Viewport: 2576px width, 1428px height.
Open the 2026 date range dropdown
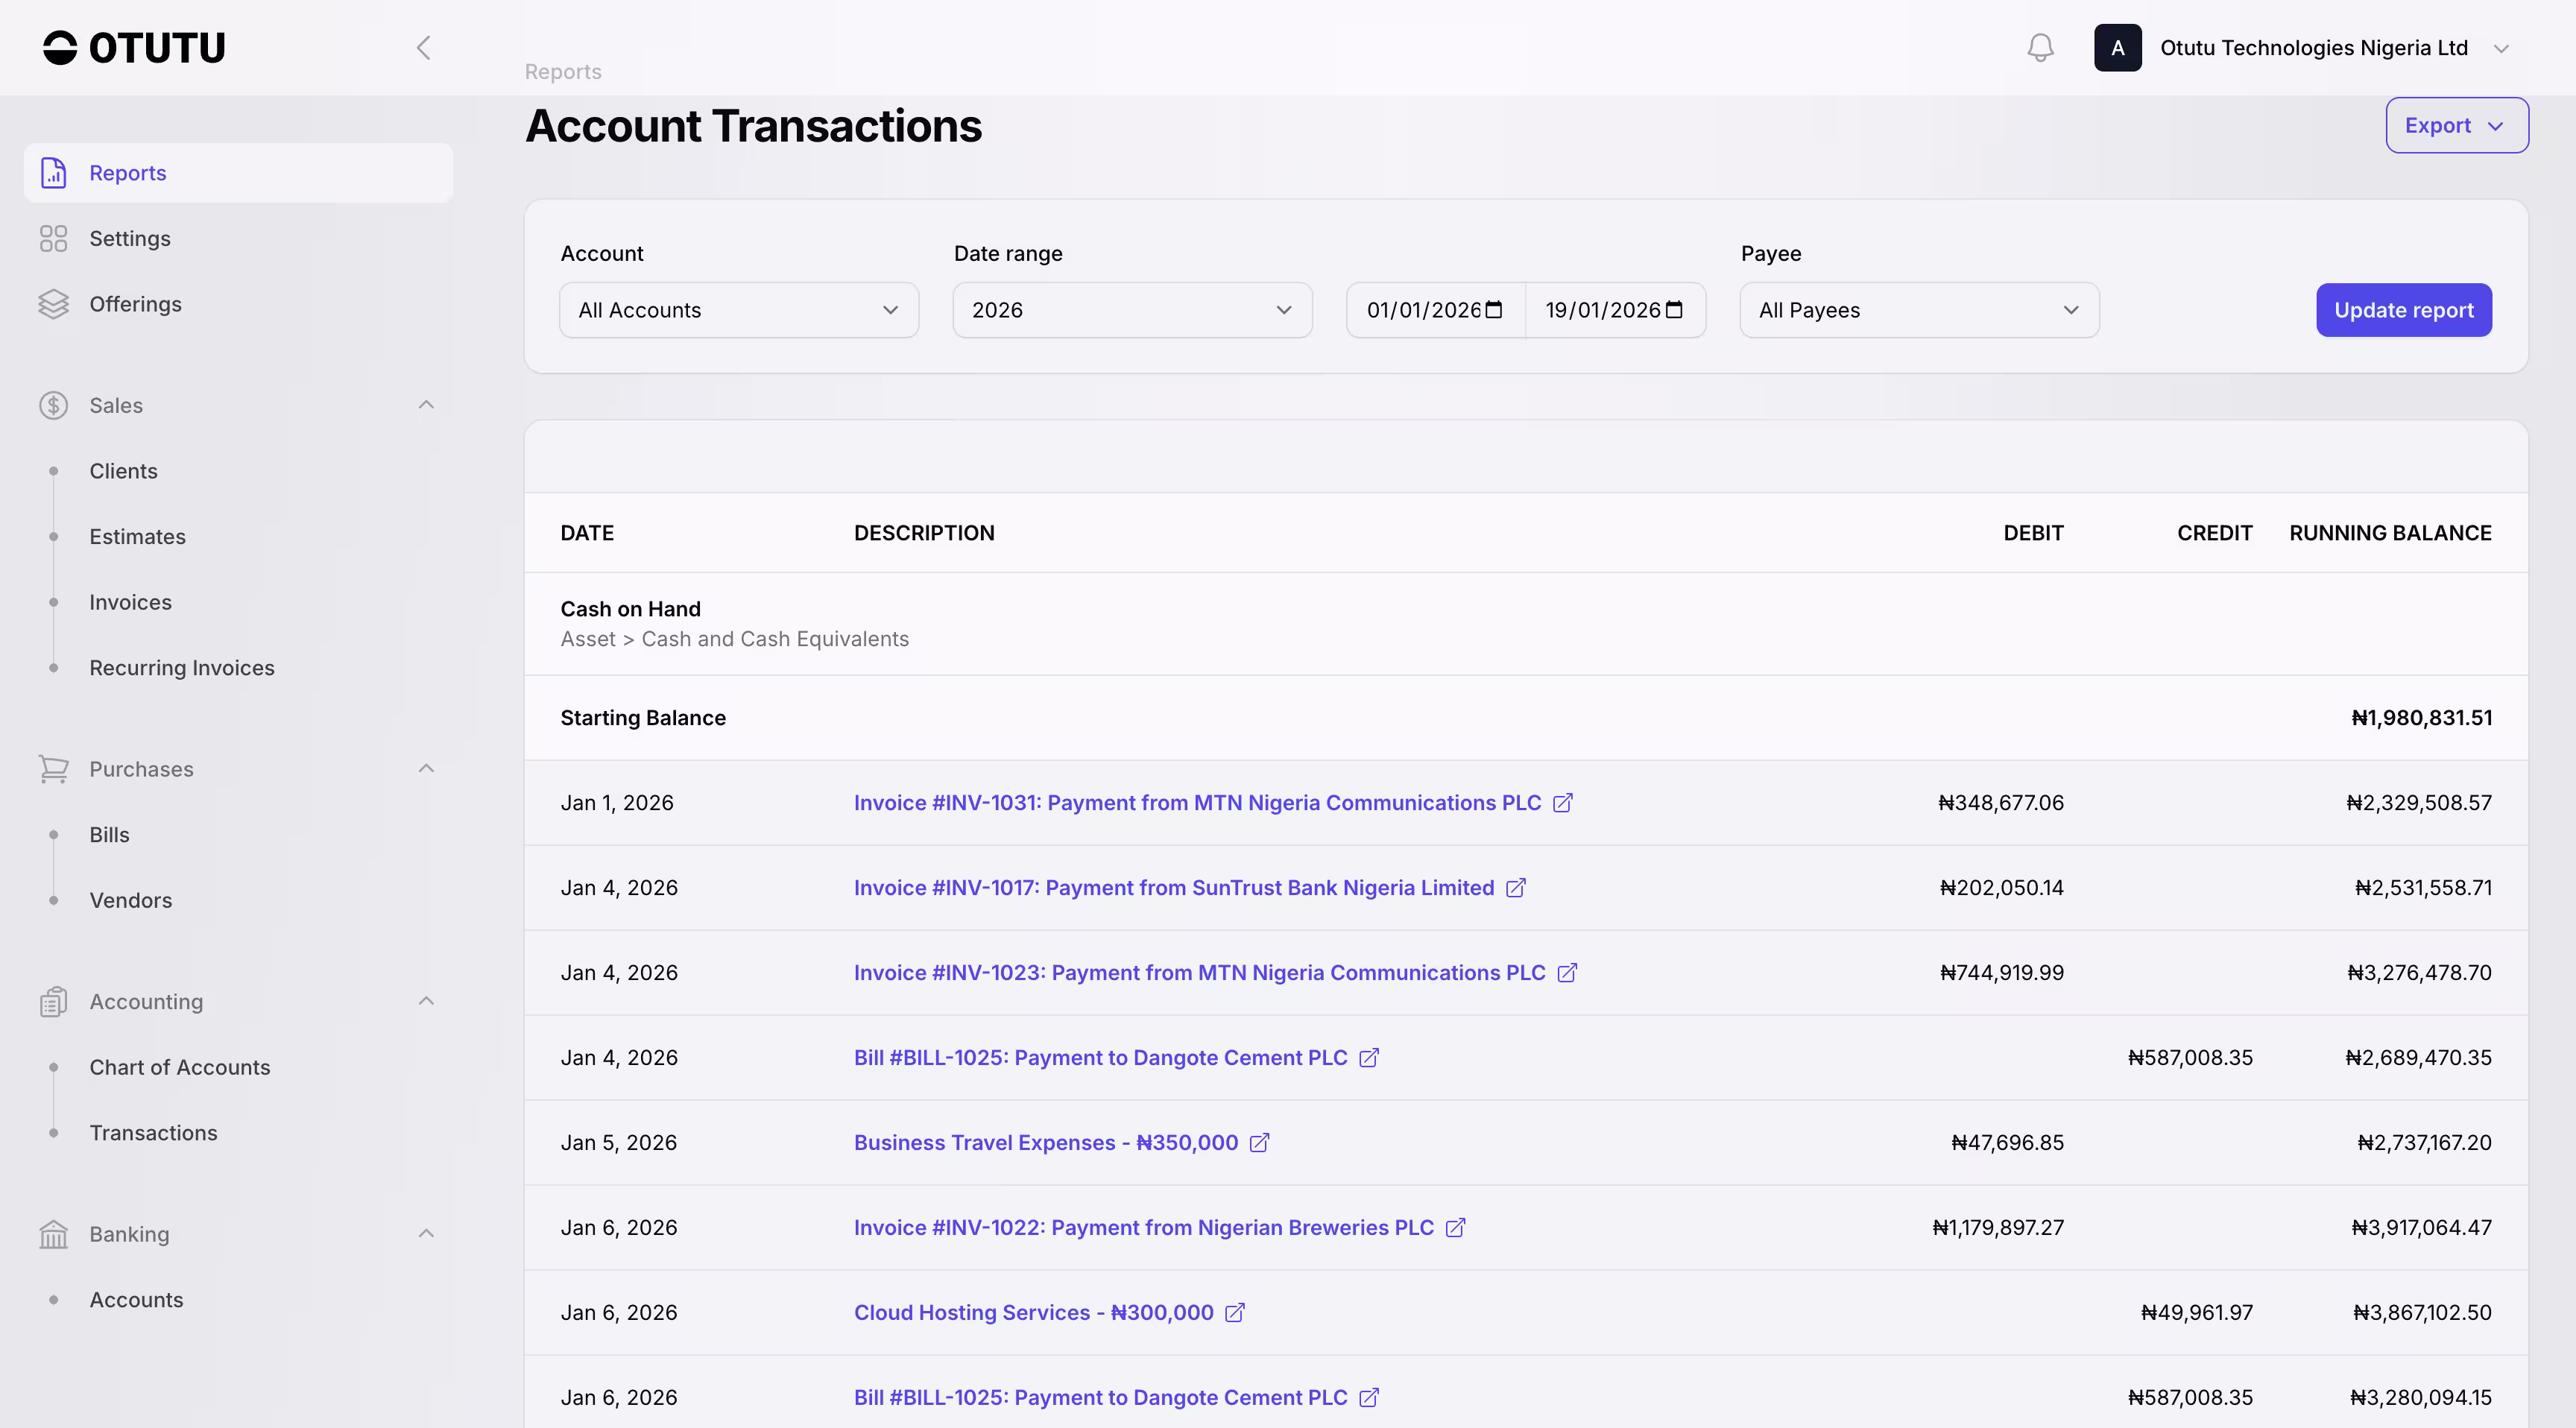pyautogui.click(x=1132, y=310)
